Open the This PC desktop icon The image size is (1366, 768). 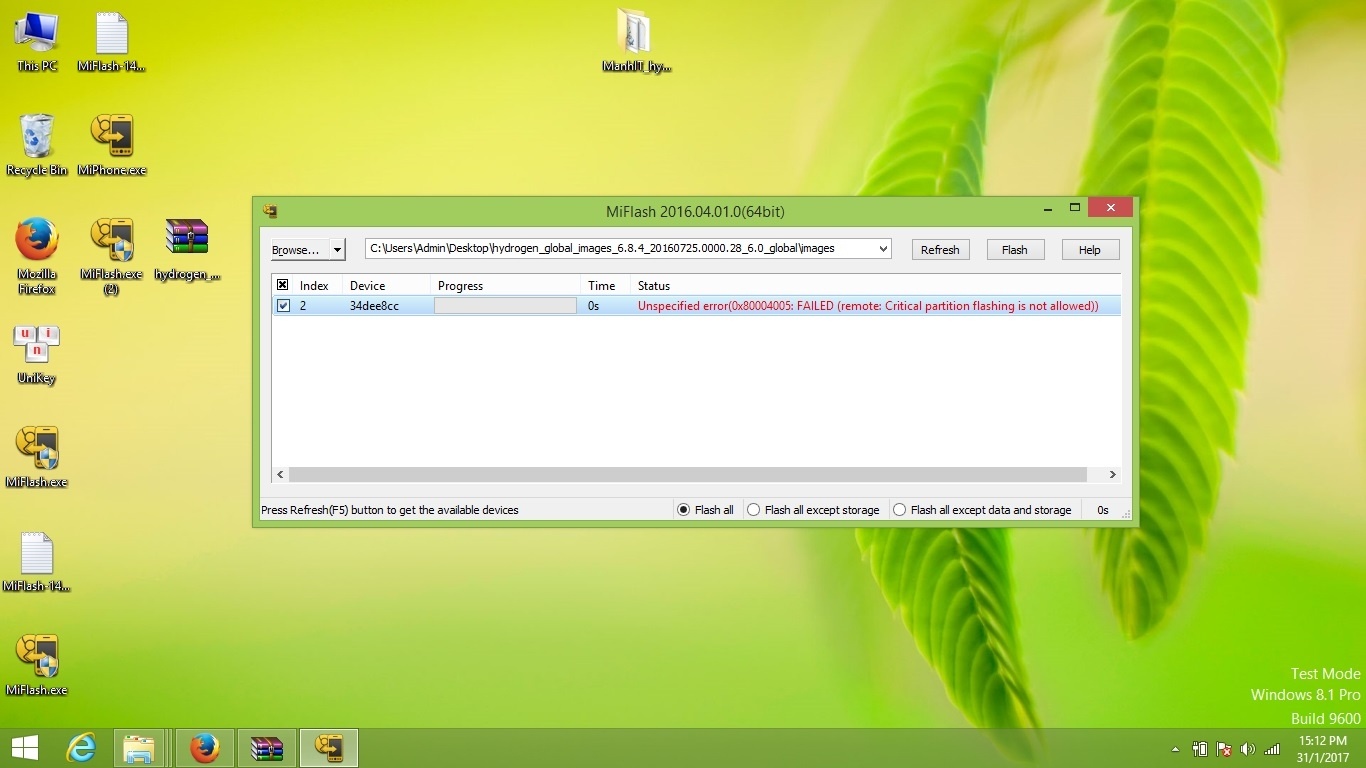[x=37, y=42]
